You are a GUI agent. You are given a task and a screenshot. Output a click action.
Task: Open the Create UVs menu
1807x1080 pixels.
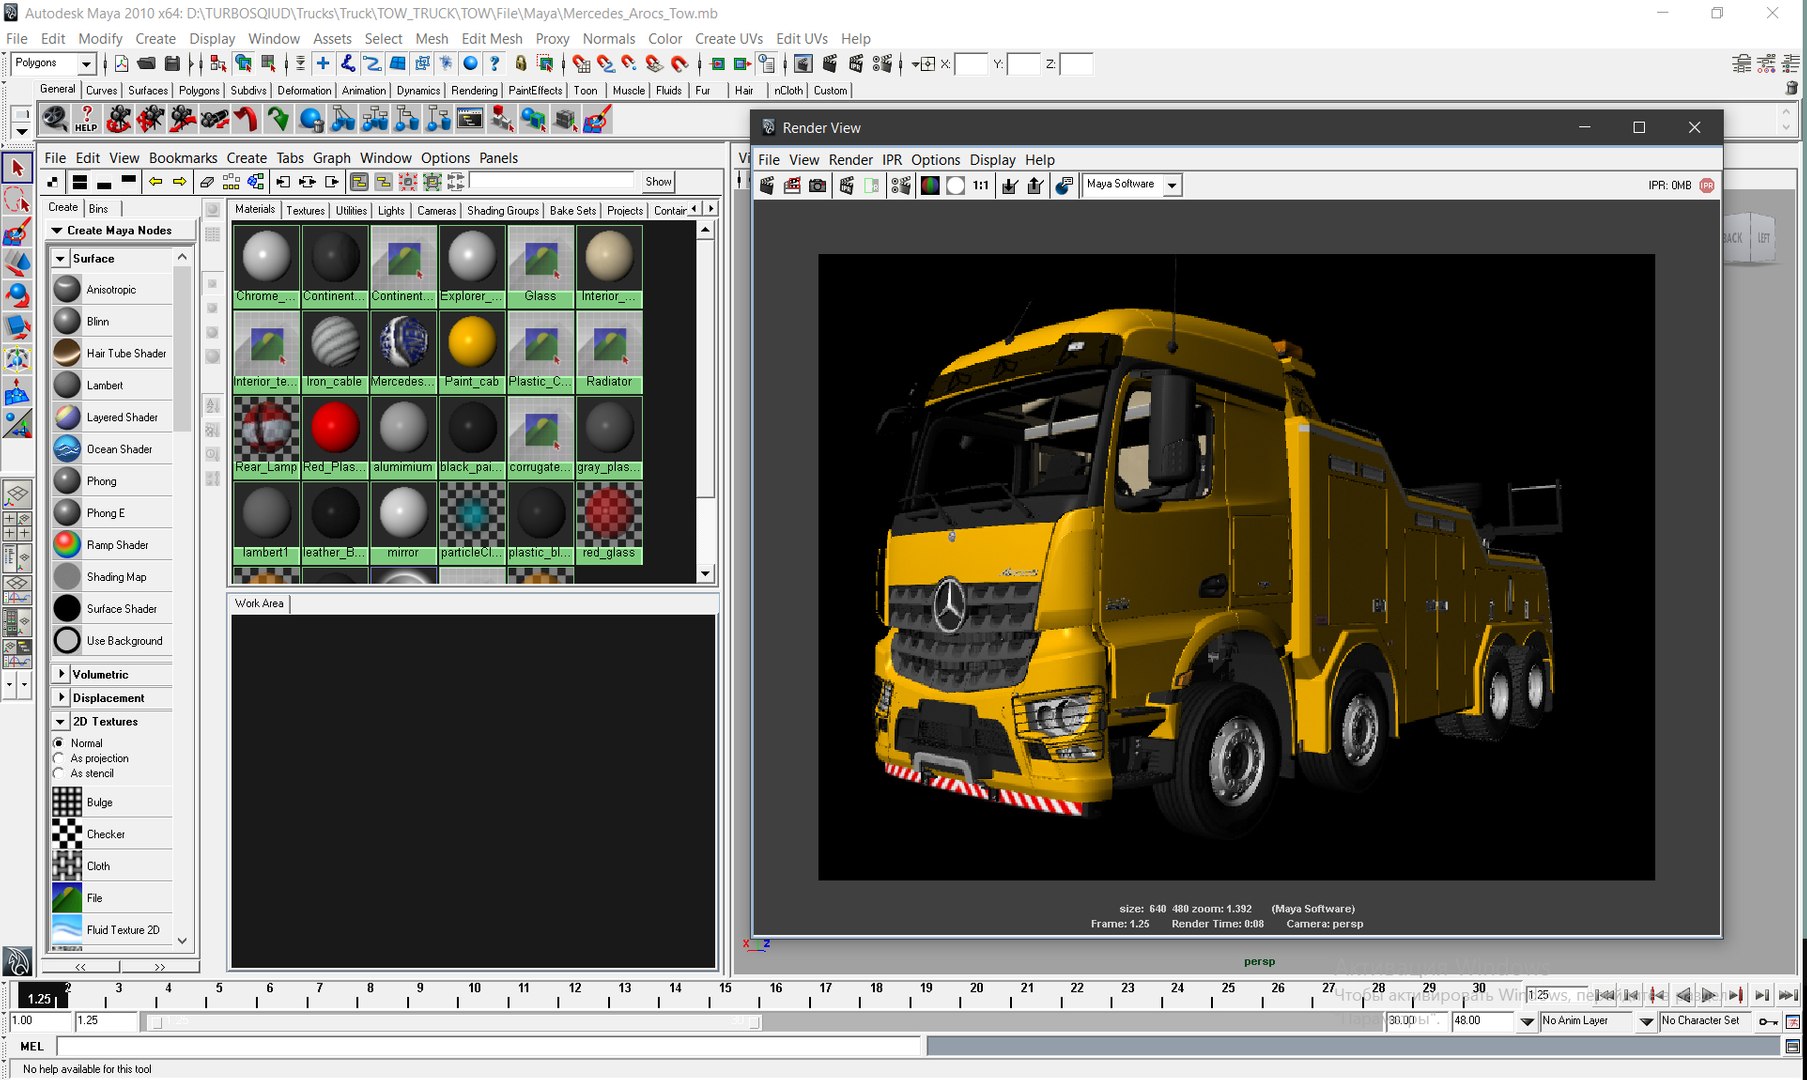(x=729, y=39)
